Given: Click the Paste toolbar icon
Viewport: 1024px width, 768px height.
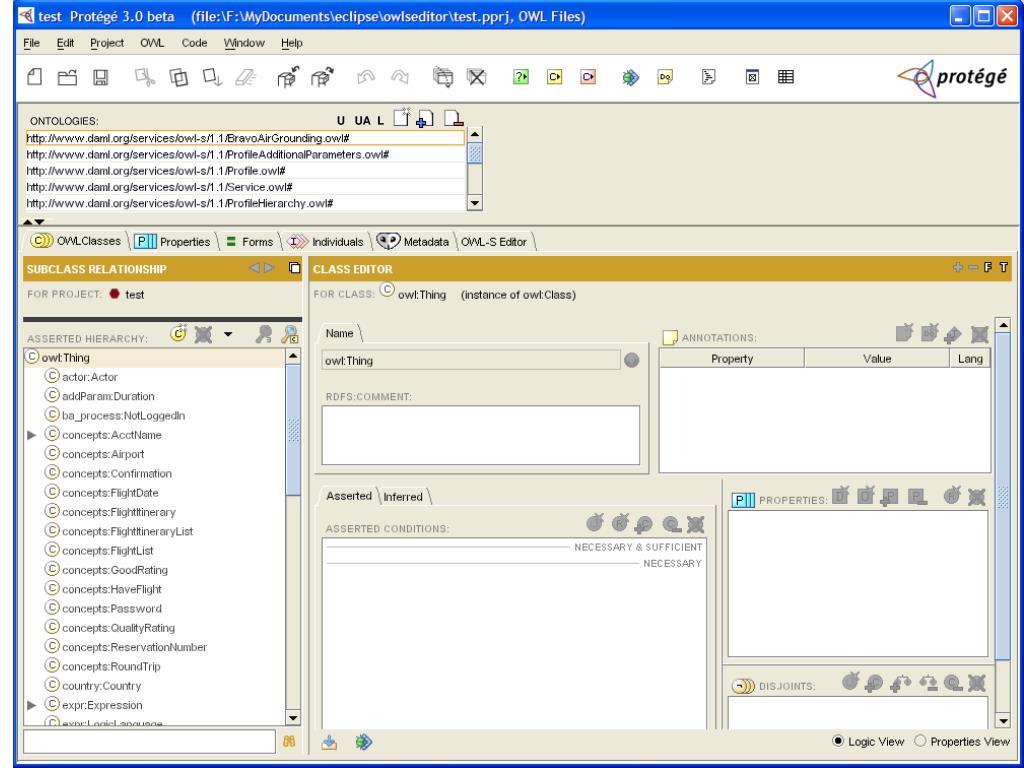Looking at the screenshot, I should tap(212, 77).
